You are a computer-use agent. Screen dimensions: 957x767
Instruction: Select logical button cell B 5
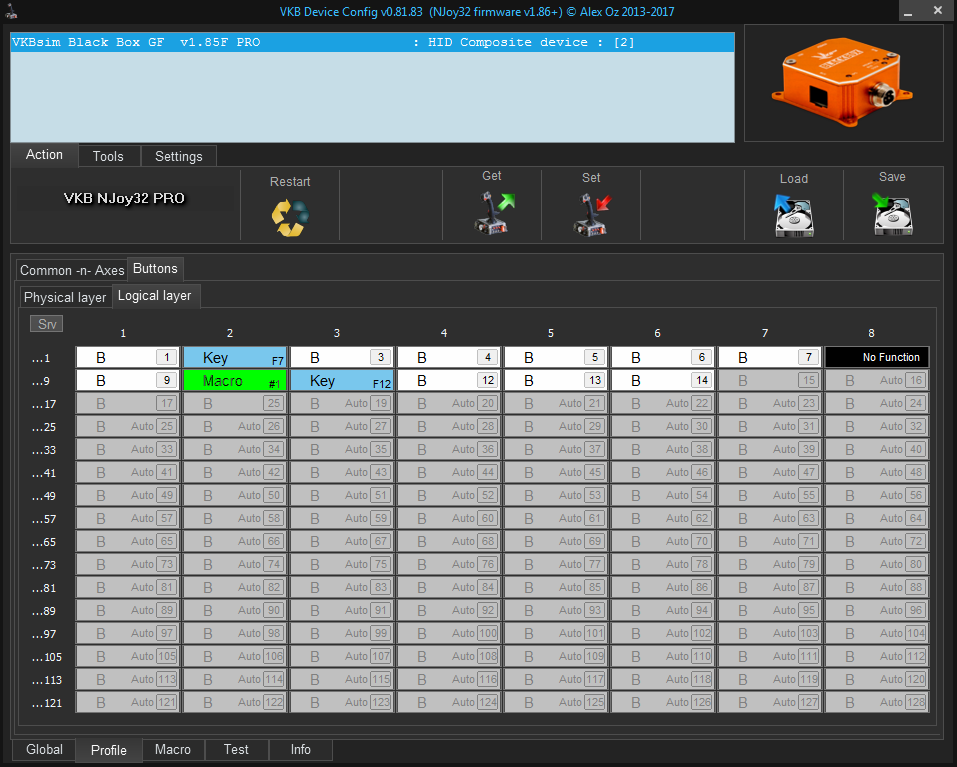555,358
